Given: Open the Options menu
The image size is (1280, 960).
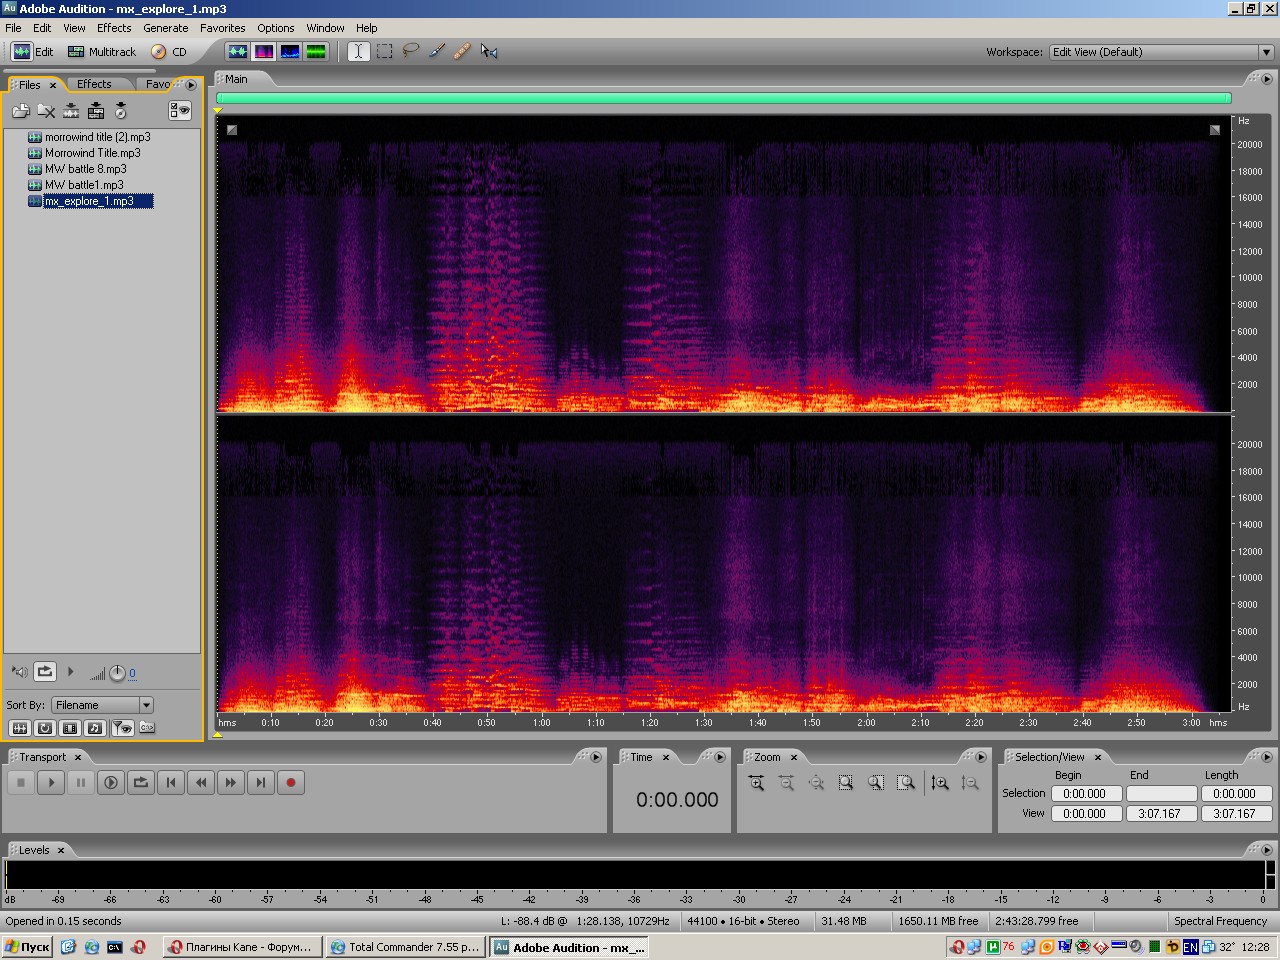Looking at the screenshot, I should click(275, 28).
